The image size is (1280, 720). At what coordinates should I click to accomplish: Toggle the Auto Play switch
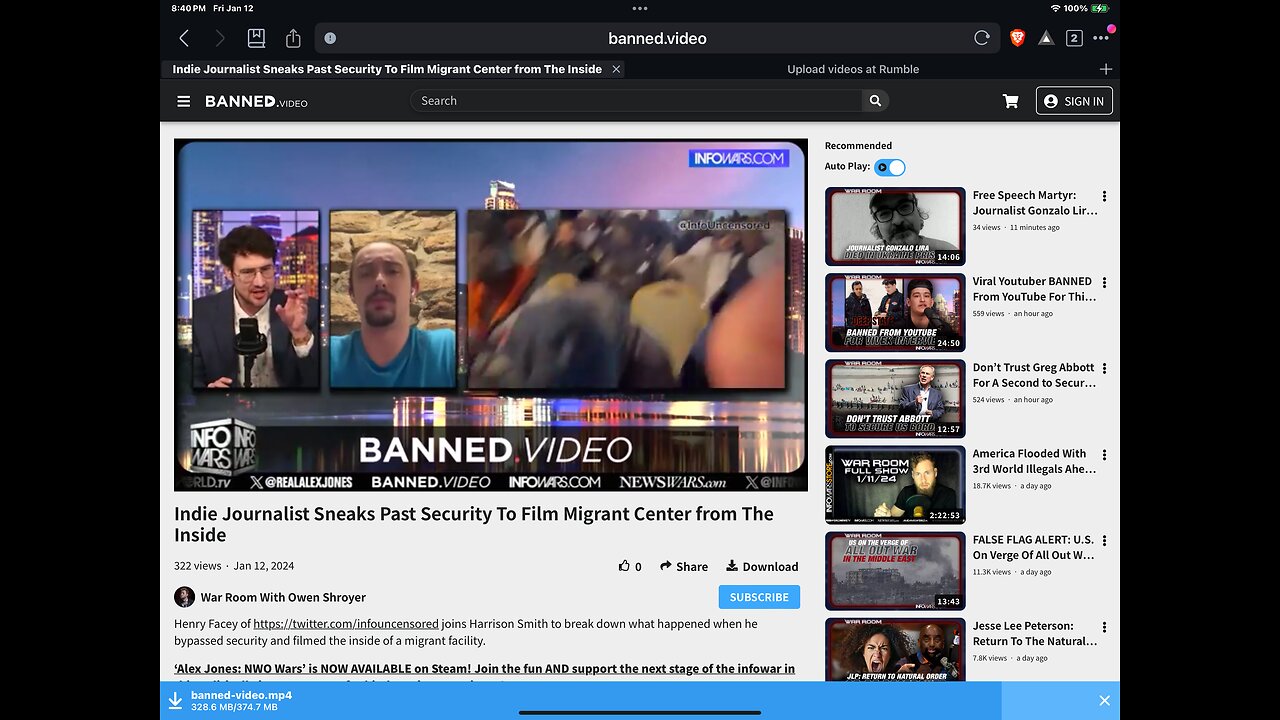(x=890, y=167)
